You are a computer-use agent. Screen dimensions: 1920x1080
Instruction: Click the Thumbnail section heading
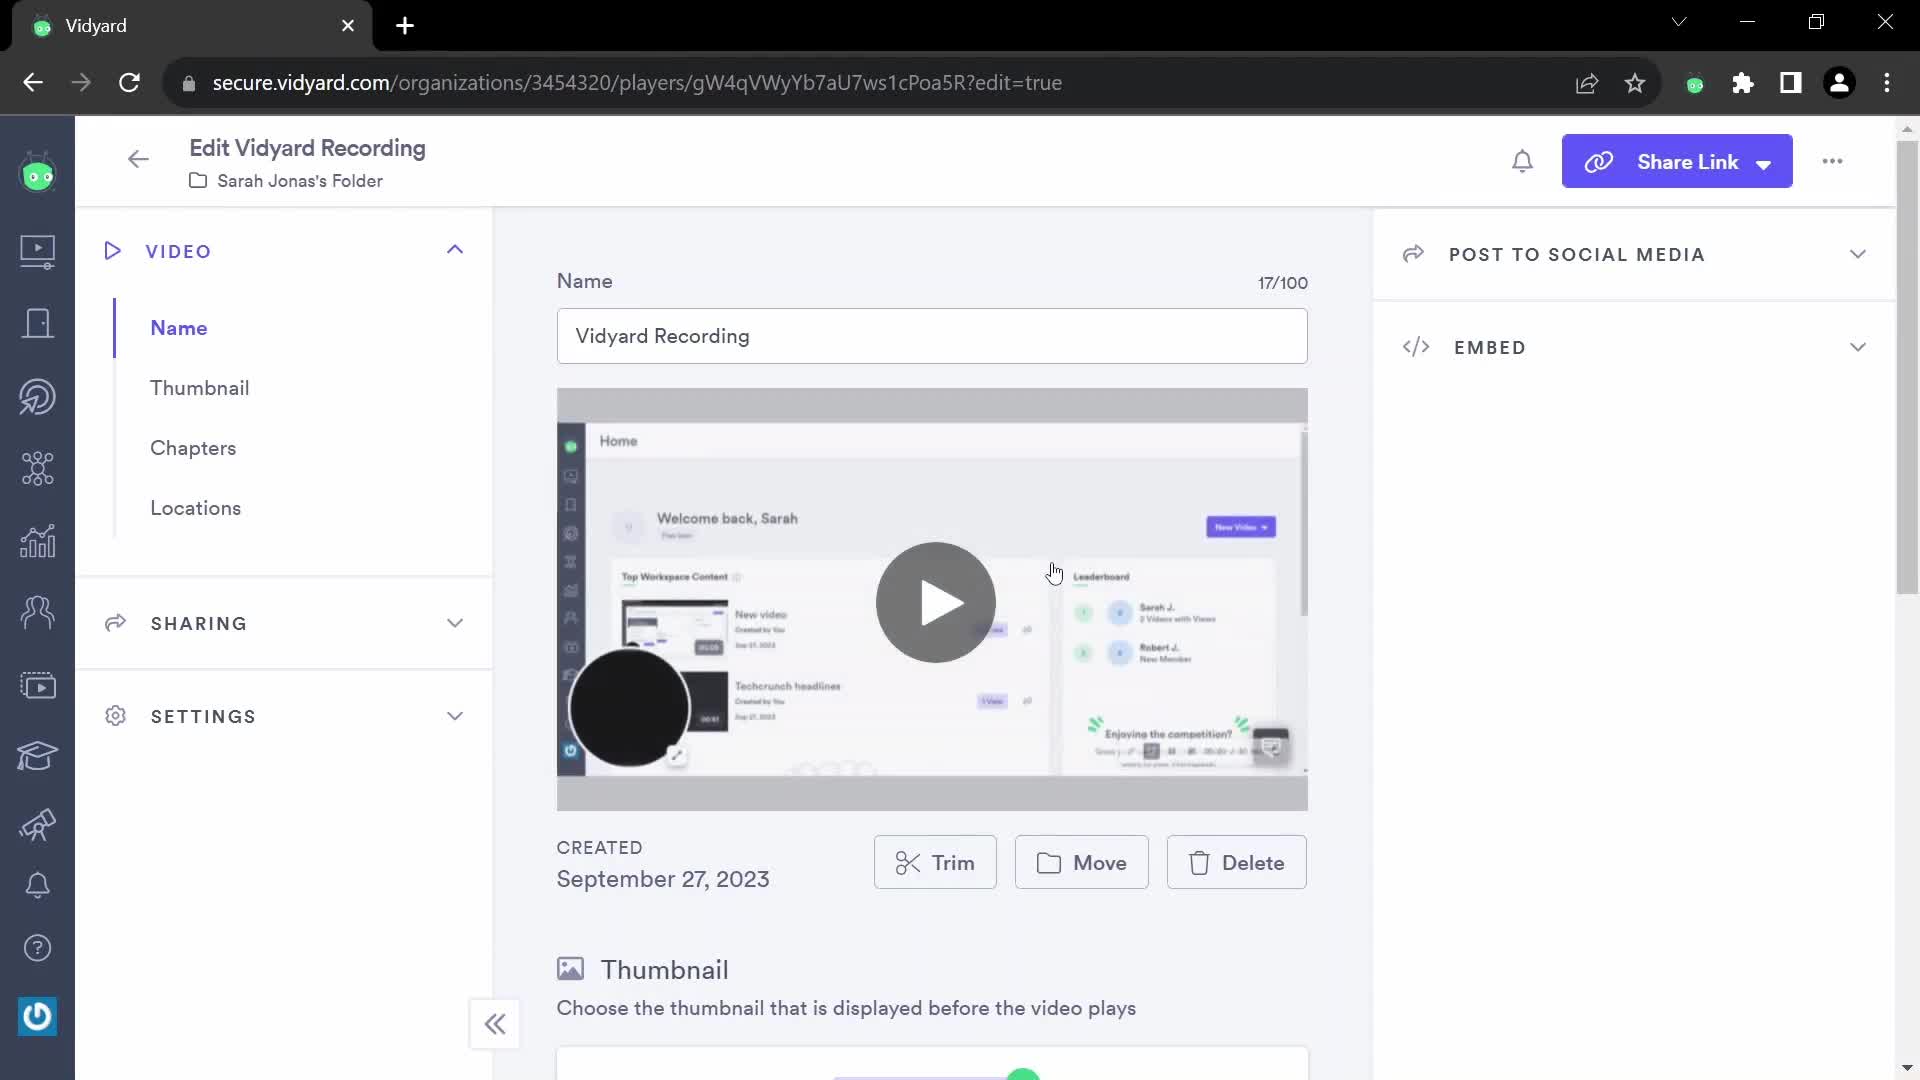tap(664, 970)
